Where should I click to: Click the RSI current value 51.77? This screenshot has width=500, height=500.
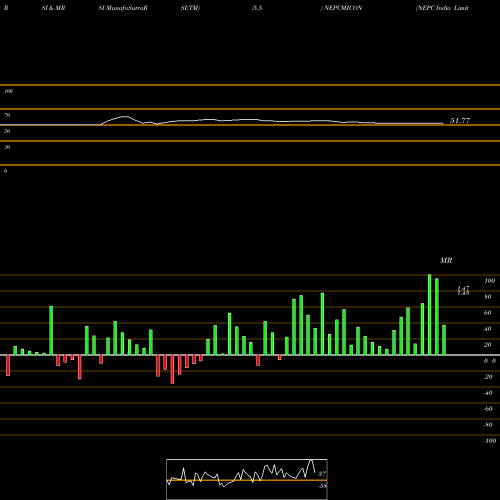(460, 121)
